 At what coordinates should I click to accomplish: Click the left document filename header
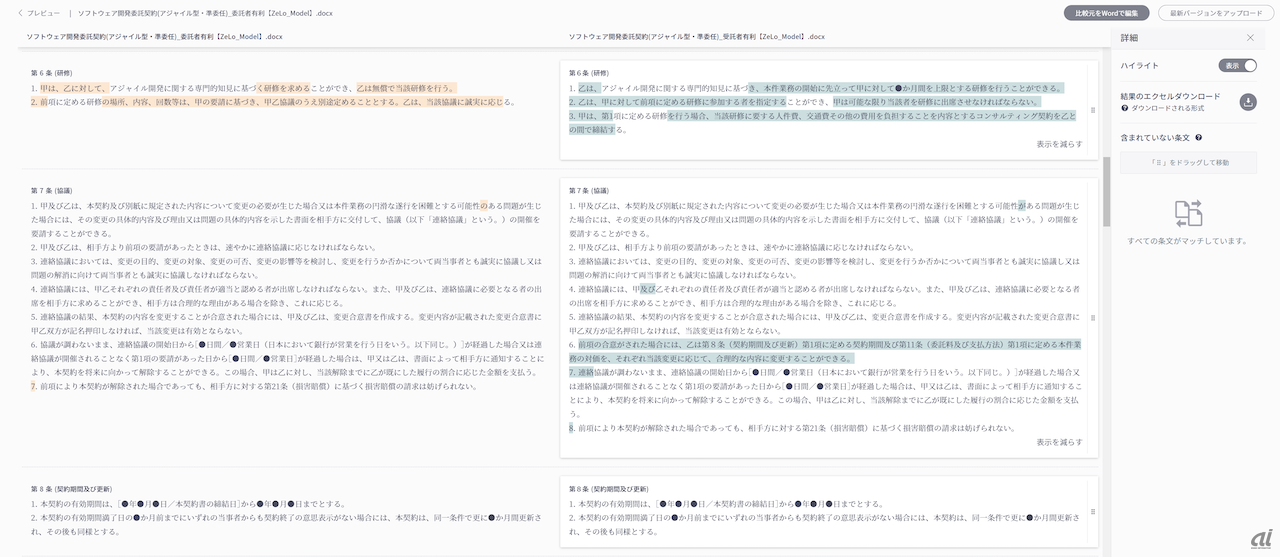click(x=155, y=36)
